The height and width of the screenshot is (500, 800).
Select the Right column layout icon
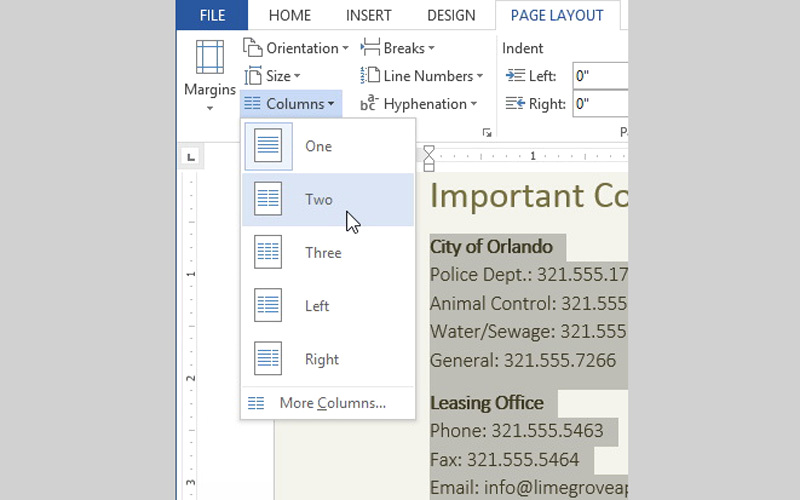tap(268, 358)
